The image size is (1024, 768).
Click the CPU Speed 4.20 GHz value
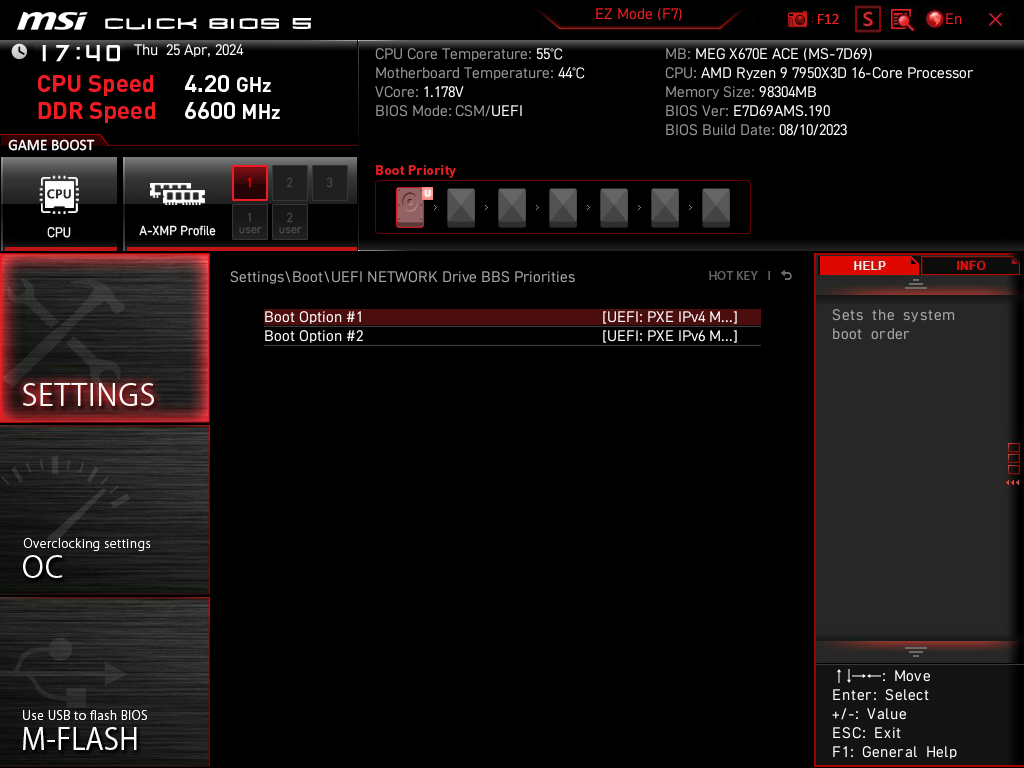(x=227, y=84)
